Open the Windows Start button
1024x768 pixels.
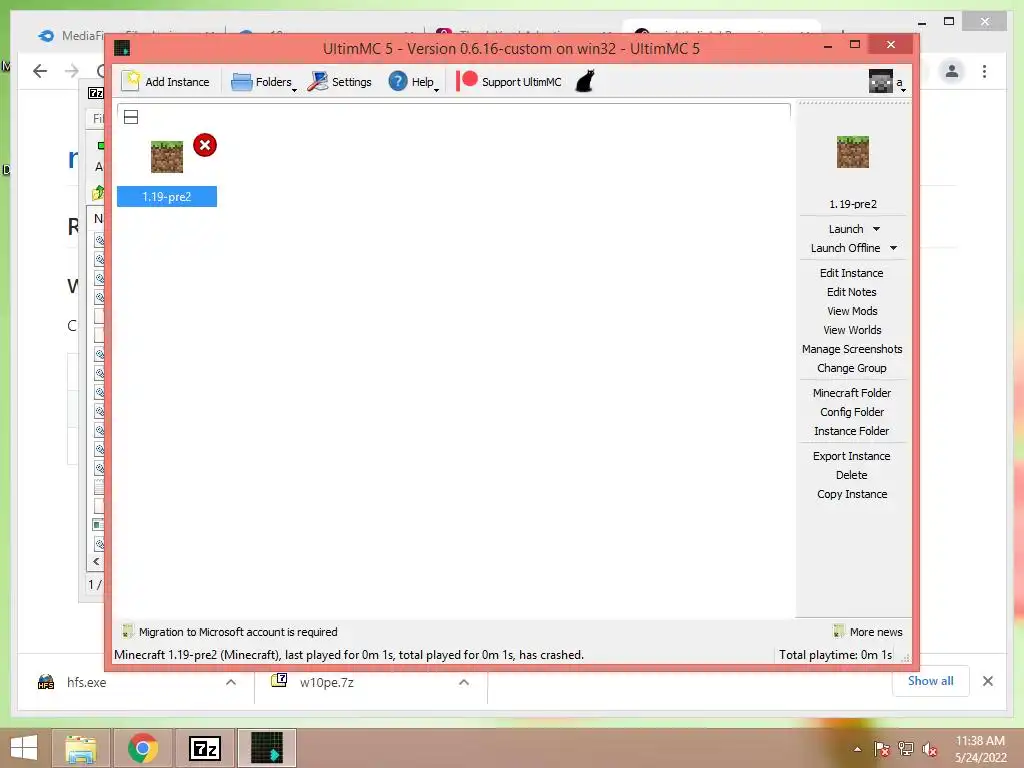[24, 748]
